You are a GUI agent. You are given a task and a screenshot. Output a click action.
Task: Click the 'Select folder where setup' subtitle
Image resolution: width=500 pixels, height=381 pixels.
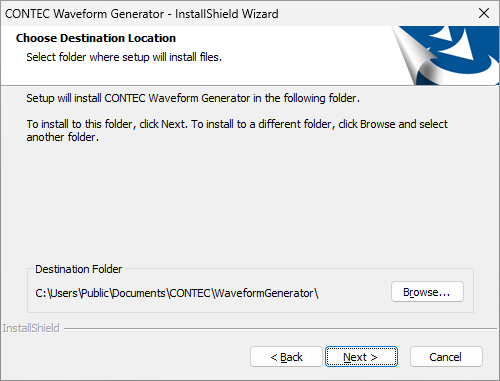coord(124,57)
